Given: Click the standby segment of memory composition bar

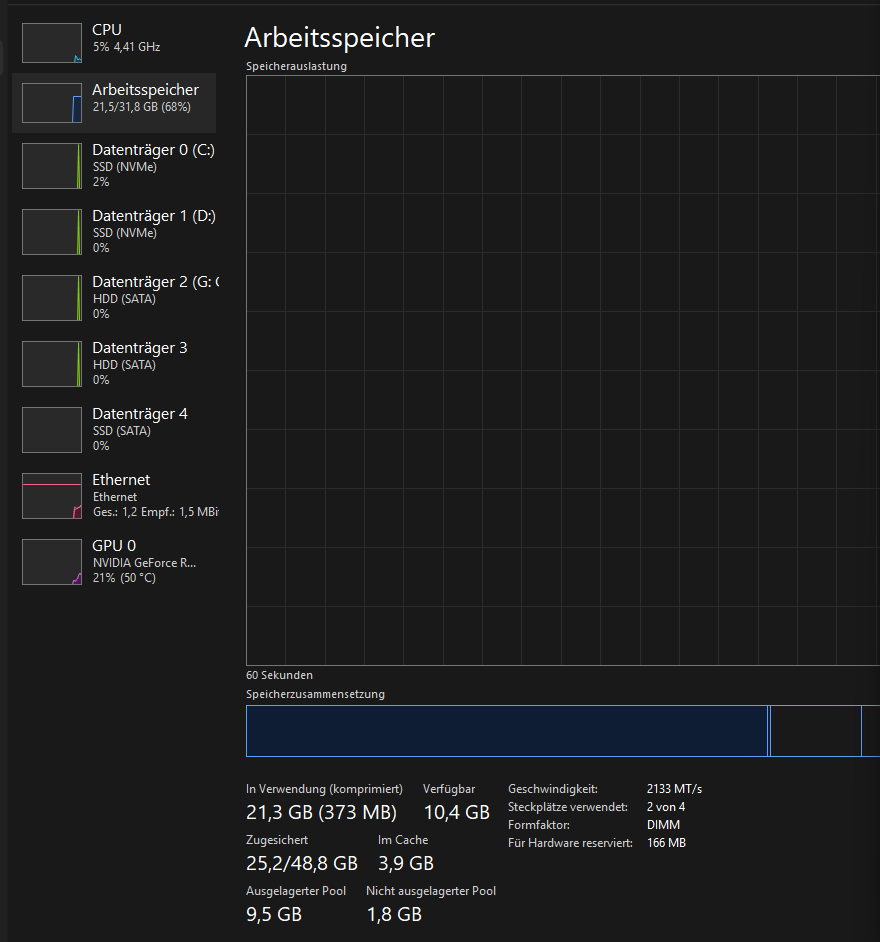Looking at the screenshot, I should click(x=816, y=731).
